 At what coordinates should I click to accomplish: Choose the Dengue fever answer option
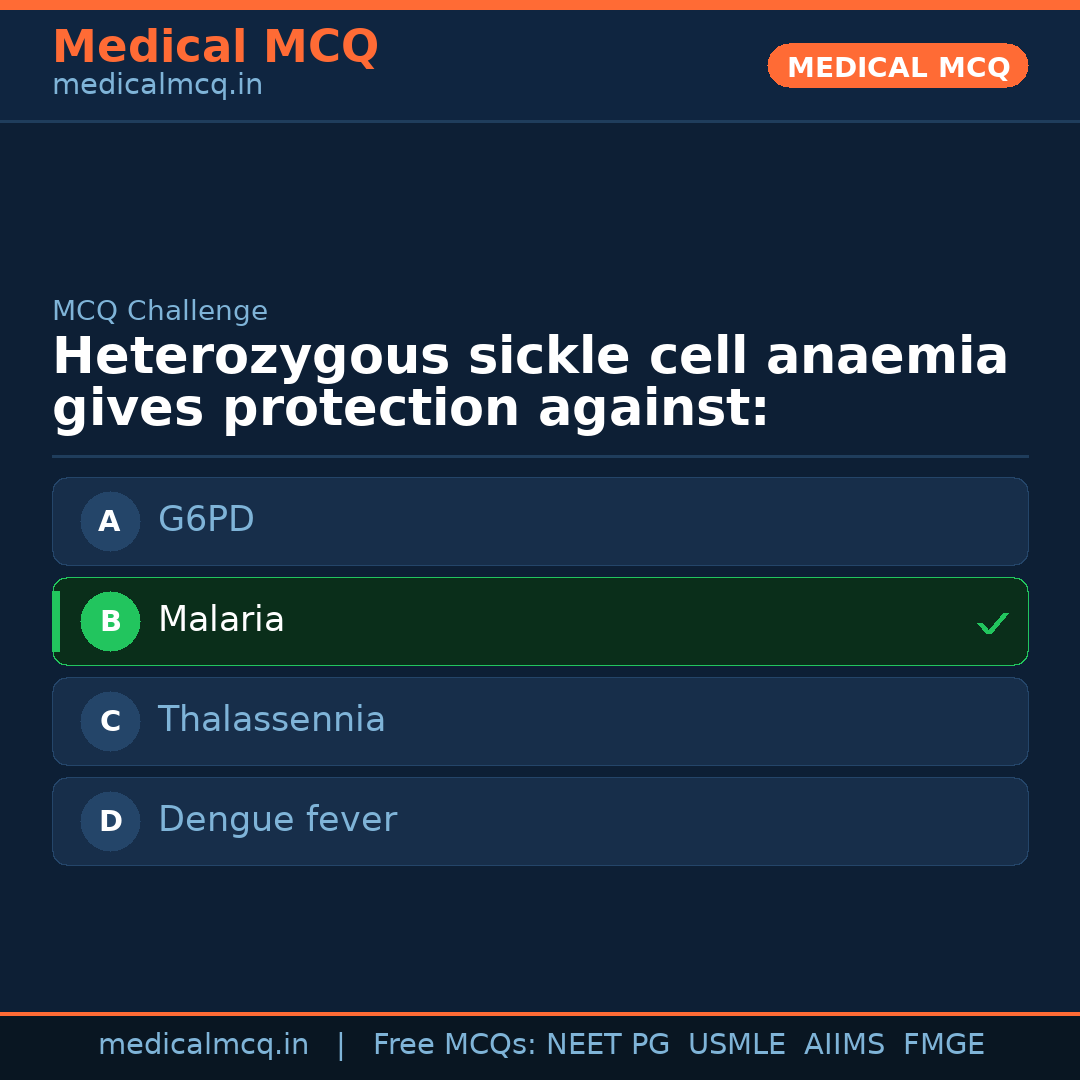click(x=540, y=821)
